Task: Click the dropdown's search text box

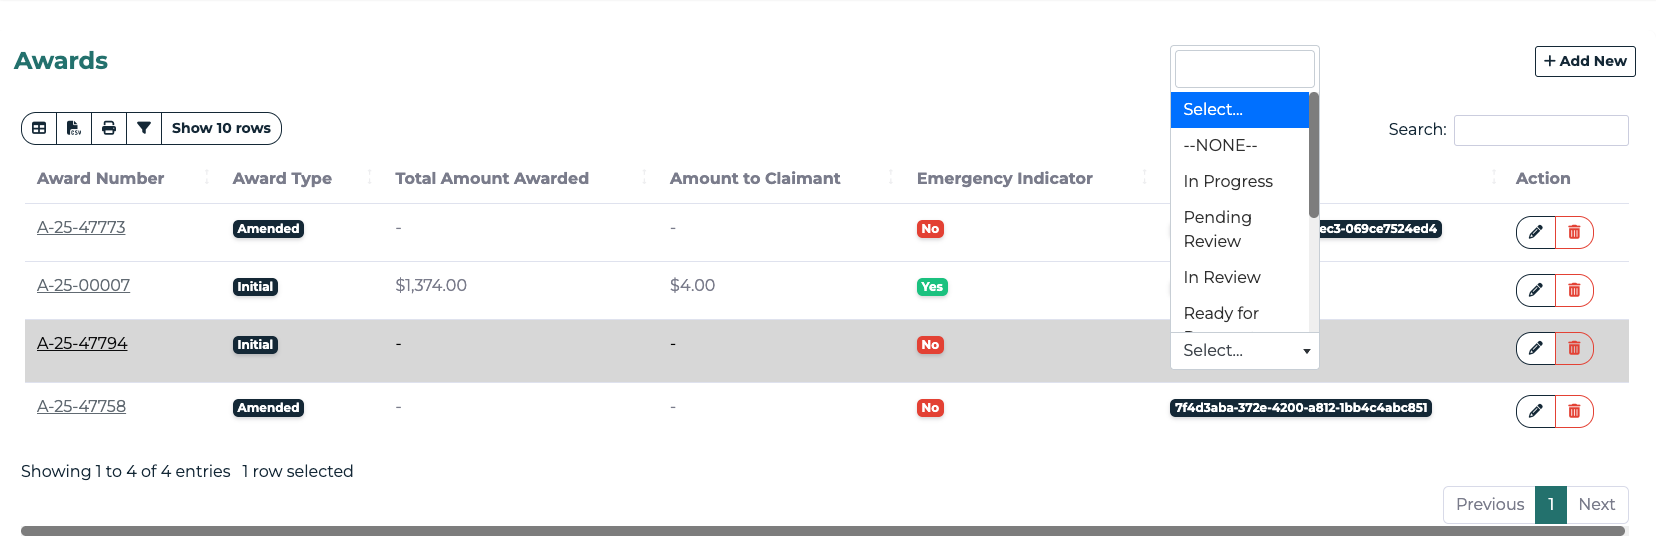Action: pyautogui.click(x=1244, y=69)
